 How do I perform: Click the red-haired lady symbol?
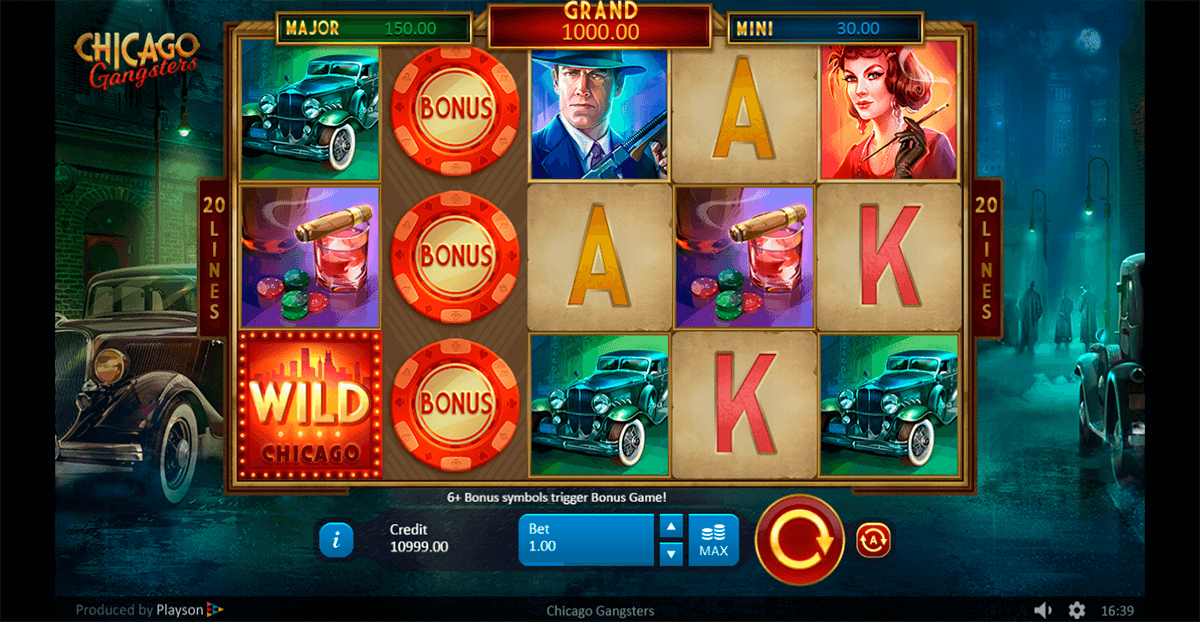click(x=888, y=111)
